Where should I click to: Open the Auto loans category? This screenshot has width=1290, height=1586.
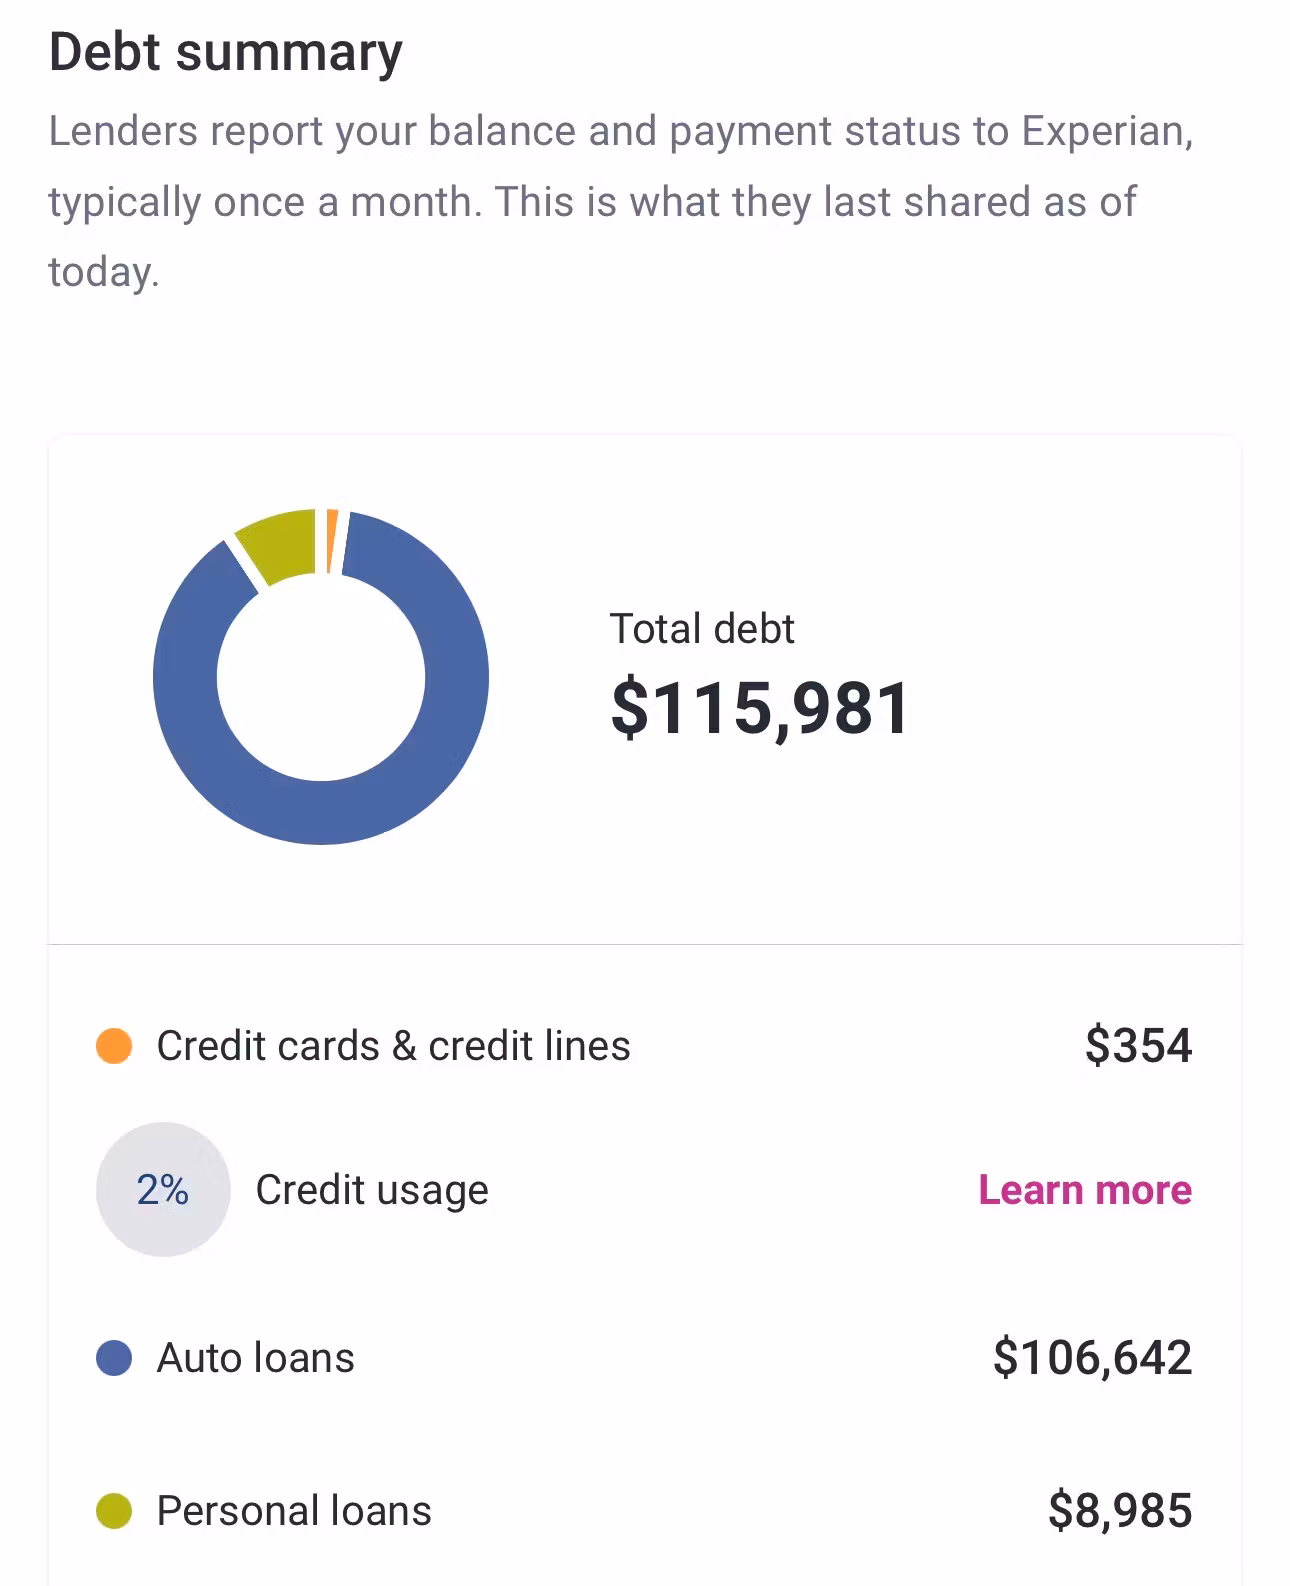click(256, 1358)
